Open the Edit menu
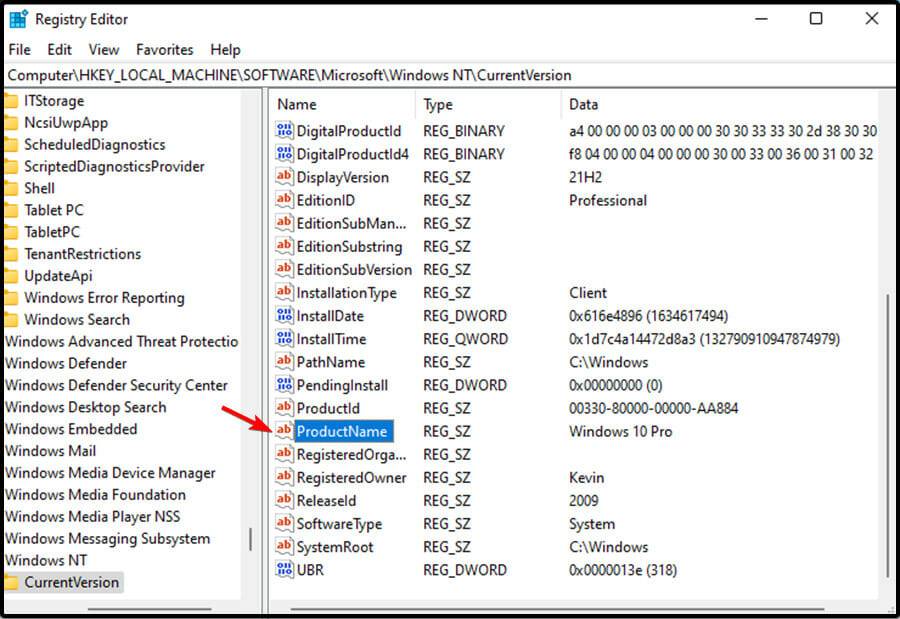Screen dimensions: 900x619 coord(59,49)
